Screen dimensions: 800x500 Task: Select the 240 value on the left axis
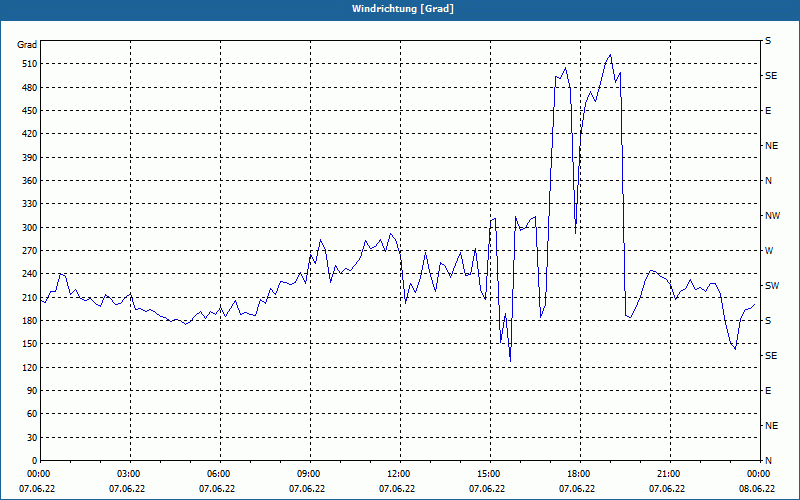click(x=30, y=274)
